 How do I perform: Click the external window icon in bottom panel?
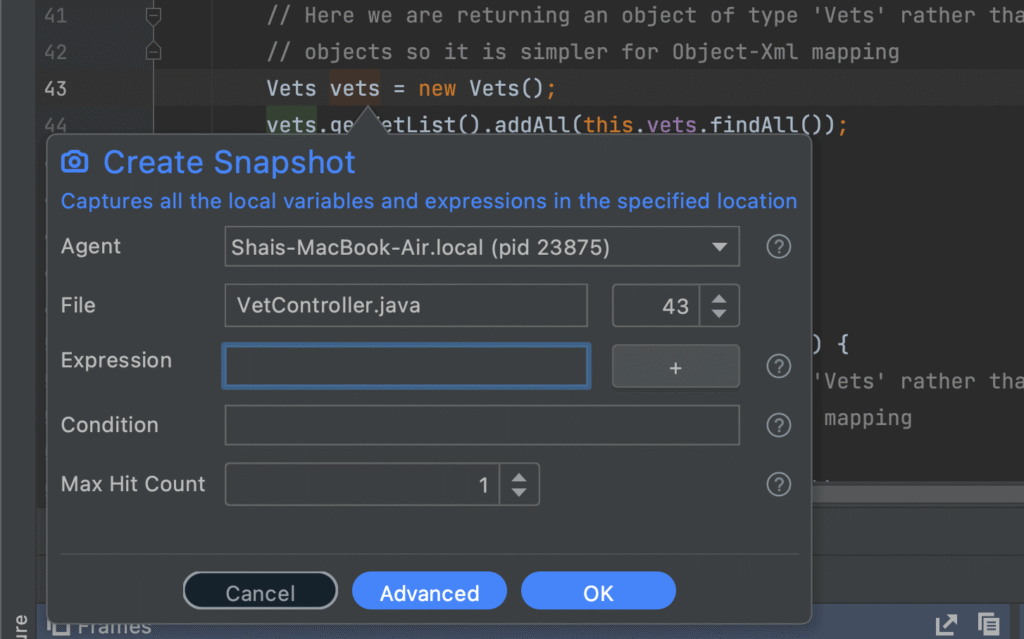pos(946,625)
